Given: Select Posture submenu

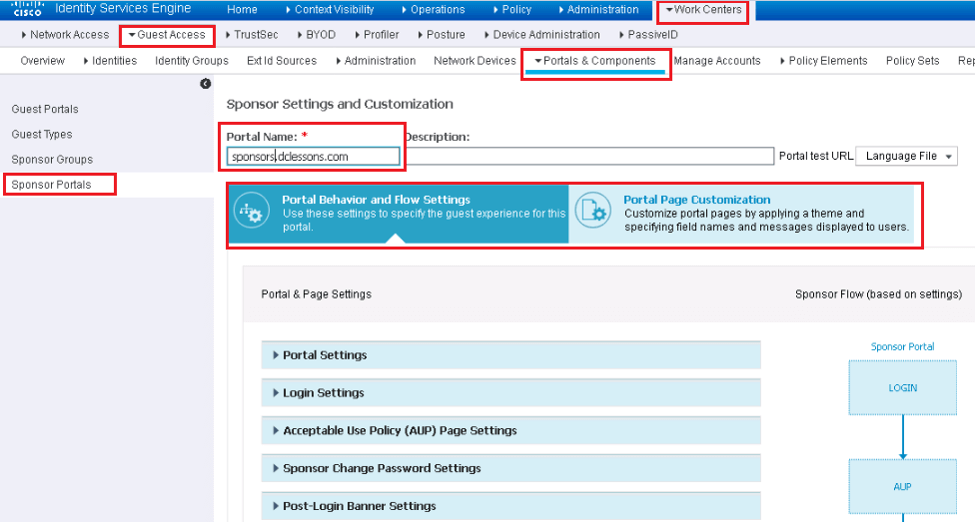Looking at the screenshot, I should (441, 35).
